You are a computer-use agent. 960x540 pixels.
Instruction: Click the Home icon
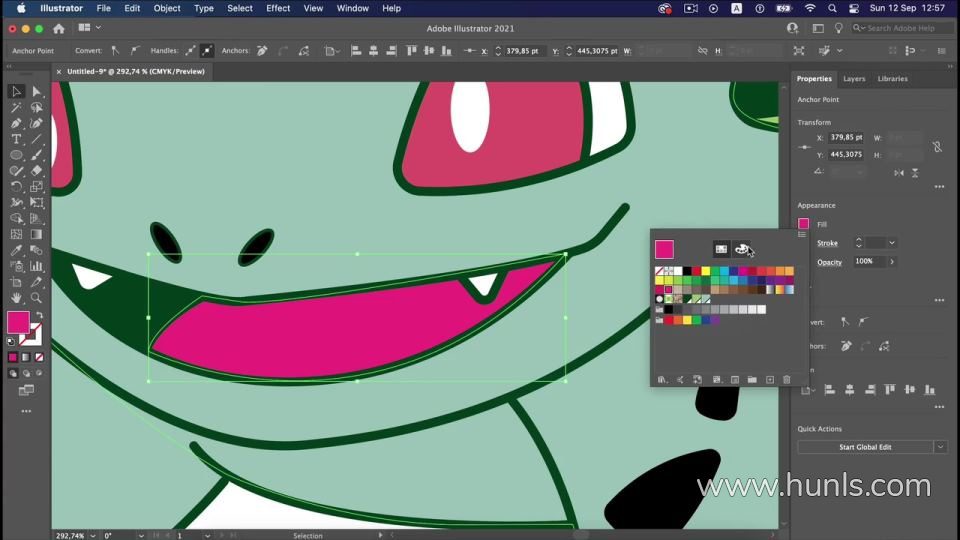point(59,28)
